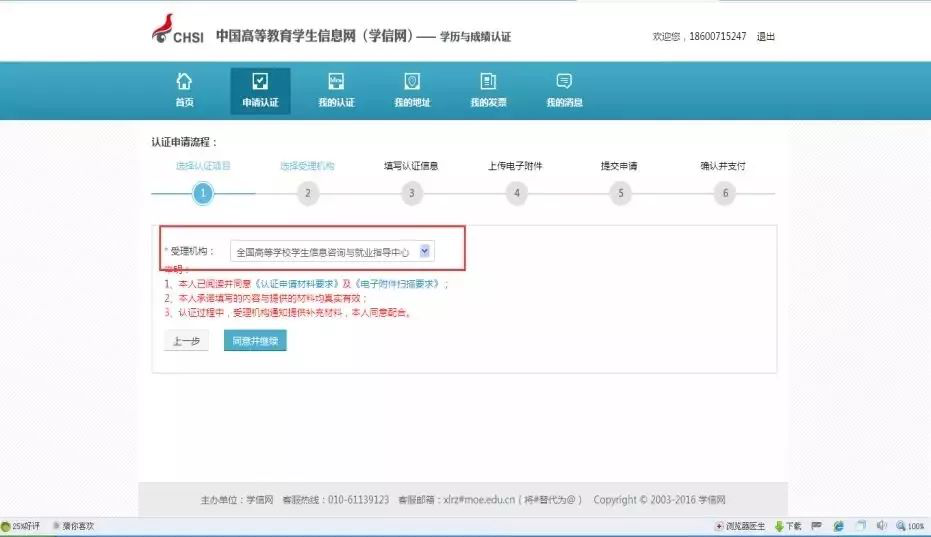931x537 pixels.
Task: Click the 退出 logout link
Action: click(766, 36)
